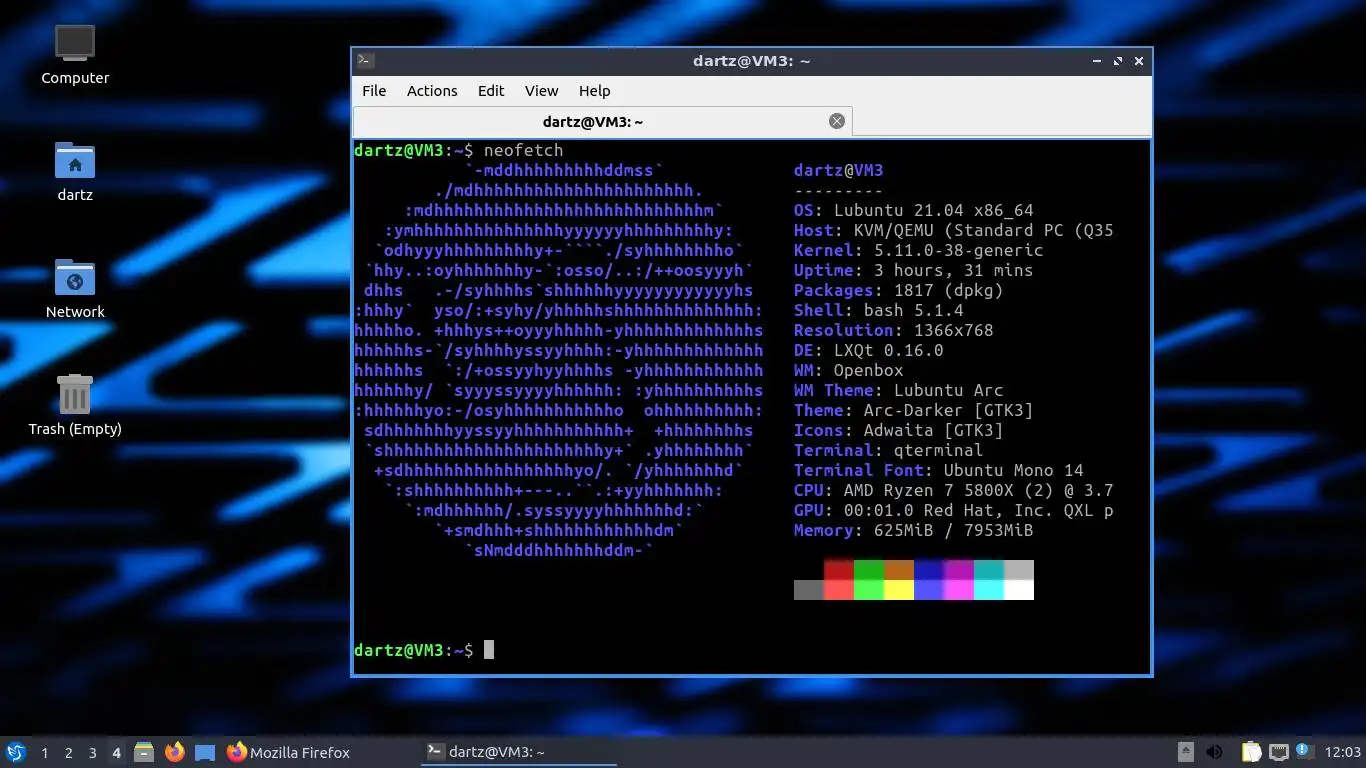Click 'Terminal: qterminal' line
Viewport: 1366px width, 768px height.
(889, 450)
